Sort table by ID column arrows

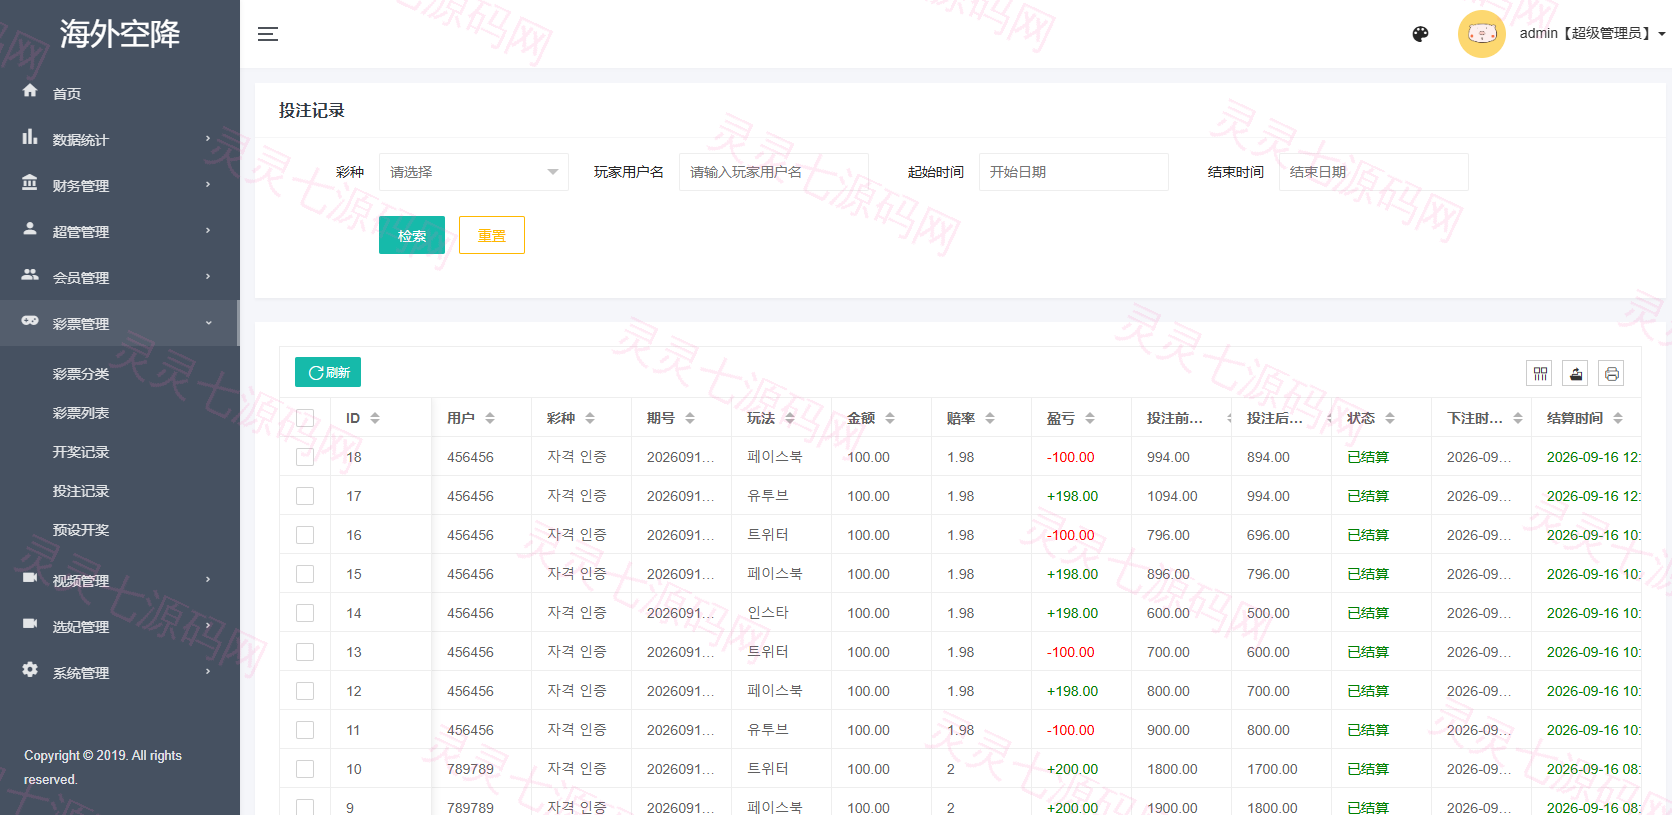(x=375, y=418)
